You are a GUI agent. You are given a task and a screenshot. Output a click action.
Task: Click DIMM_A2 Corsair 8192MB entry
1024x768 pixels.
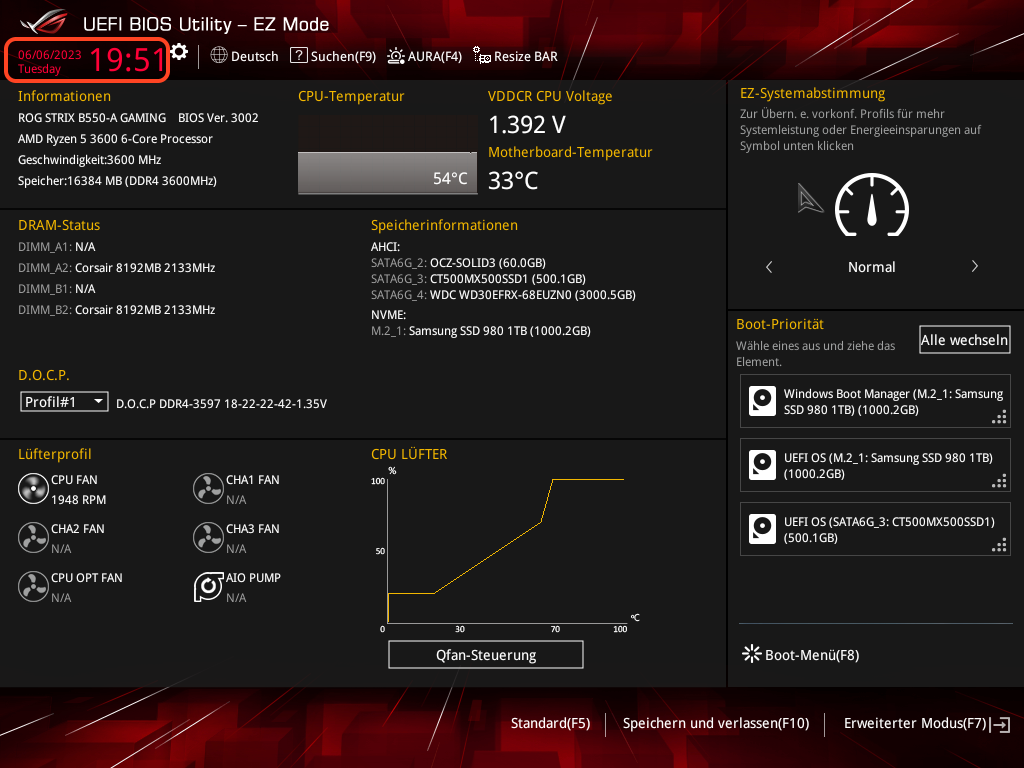click(116, 268)
